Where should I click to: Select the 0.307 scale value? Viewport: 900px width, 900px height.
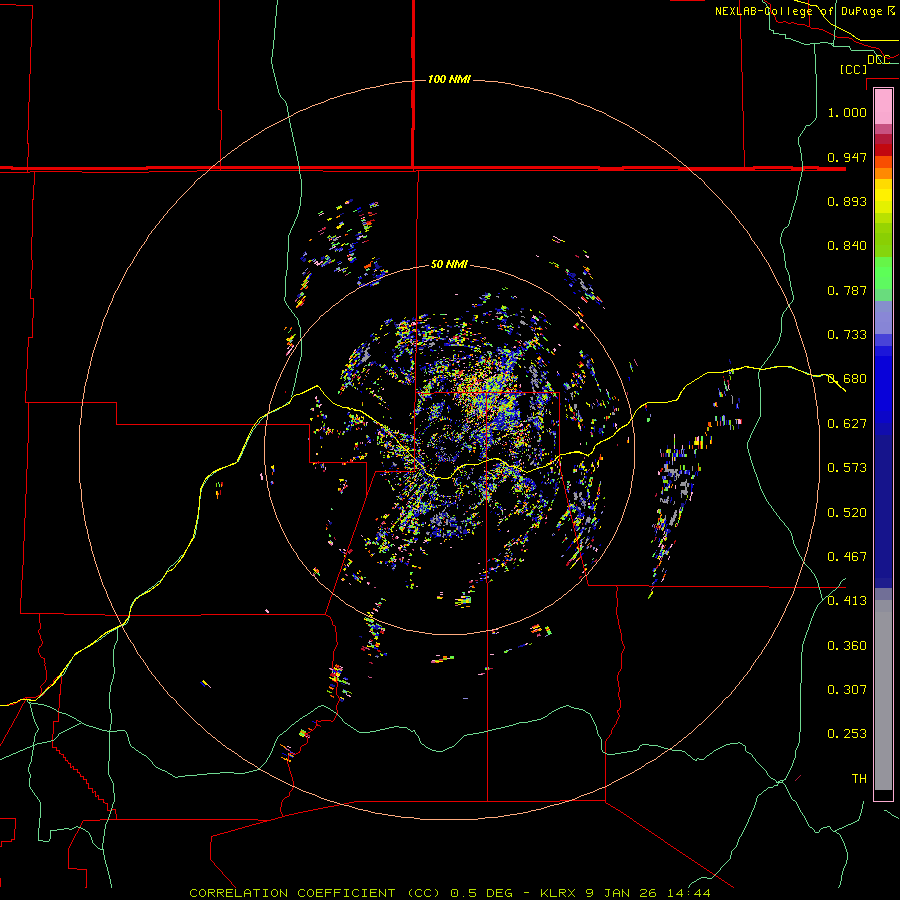[847, 689]
